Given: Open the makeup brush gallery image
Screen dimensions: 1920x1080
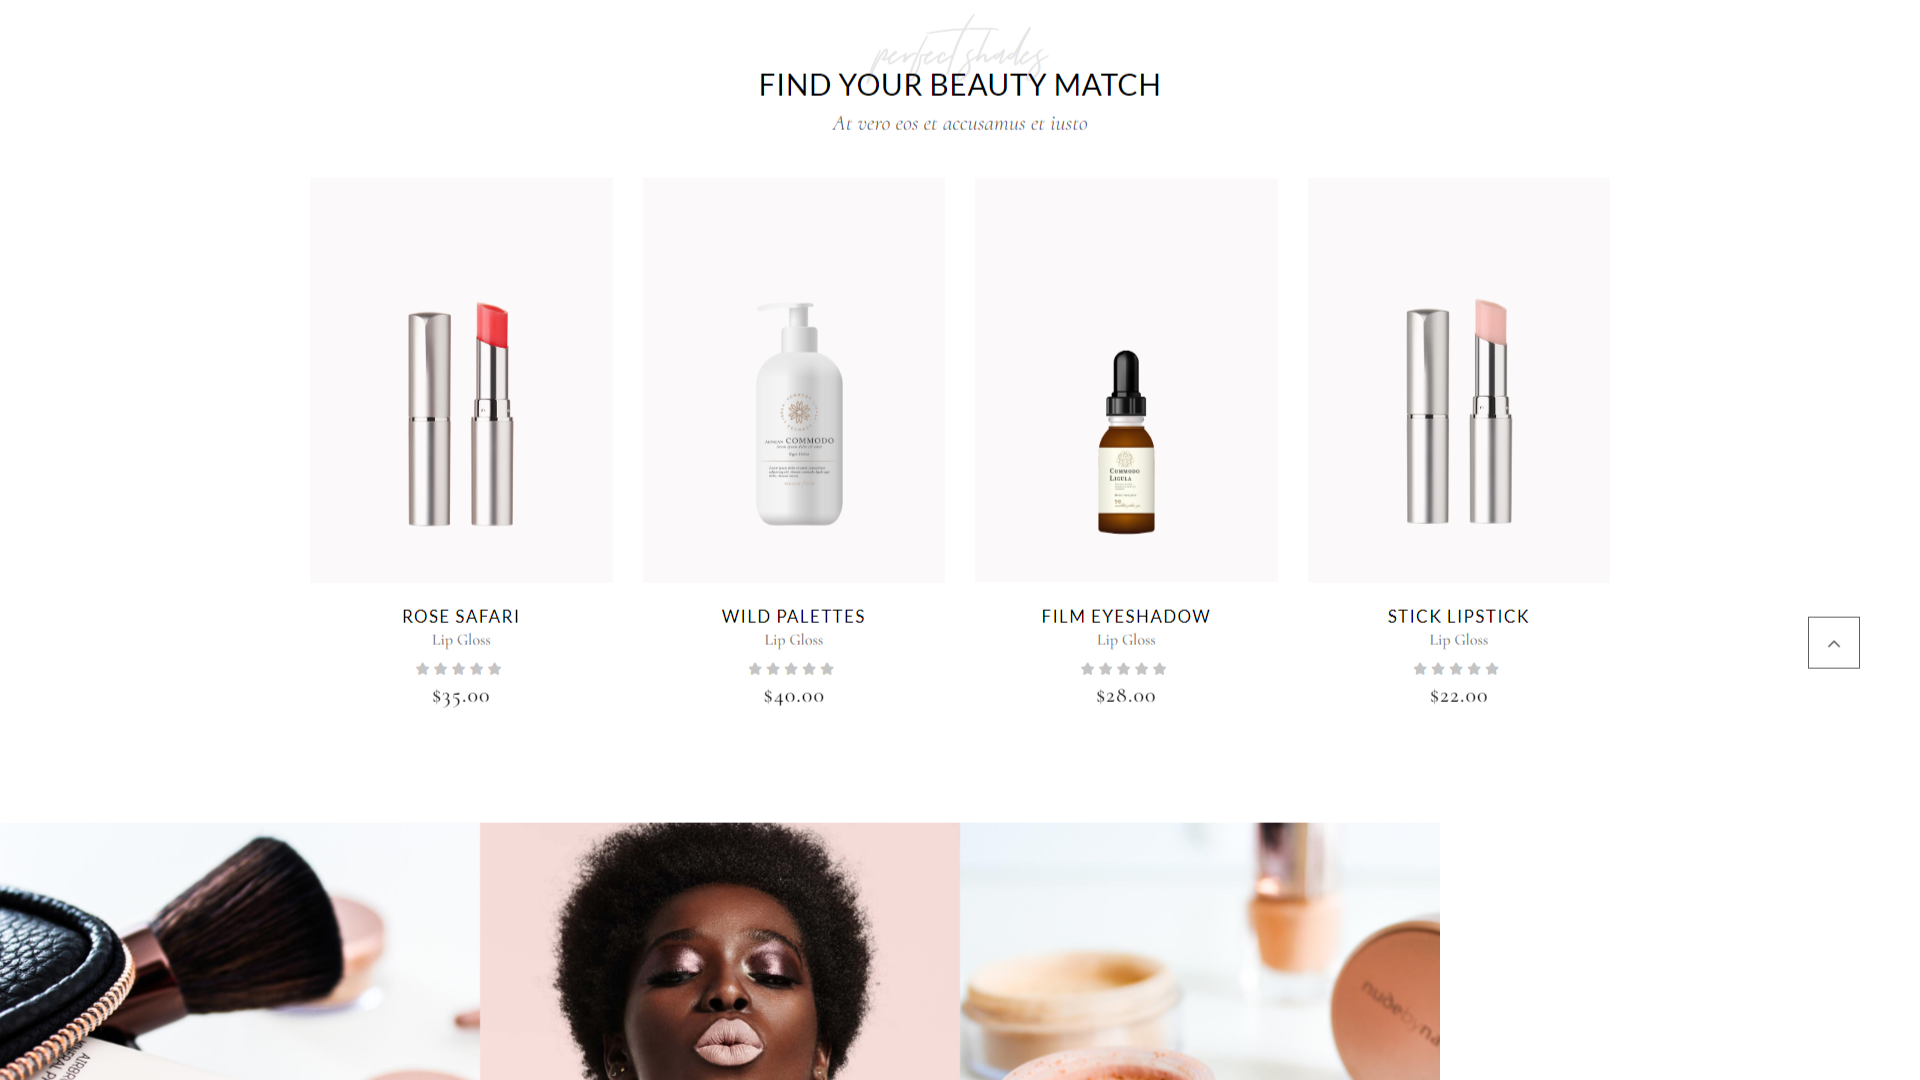Looking at the screenshot, I should [240, 951].
